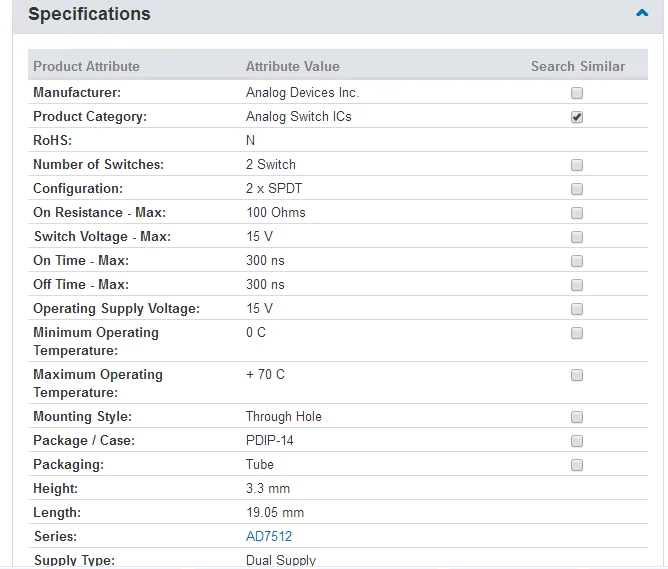
Task: Click the Search Similar column header
Action: click(x=578, y=66)
